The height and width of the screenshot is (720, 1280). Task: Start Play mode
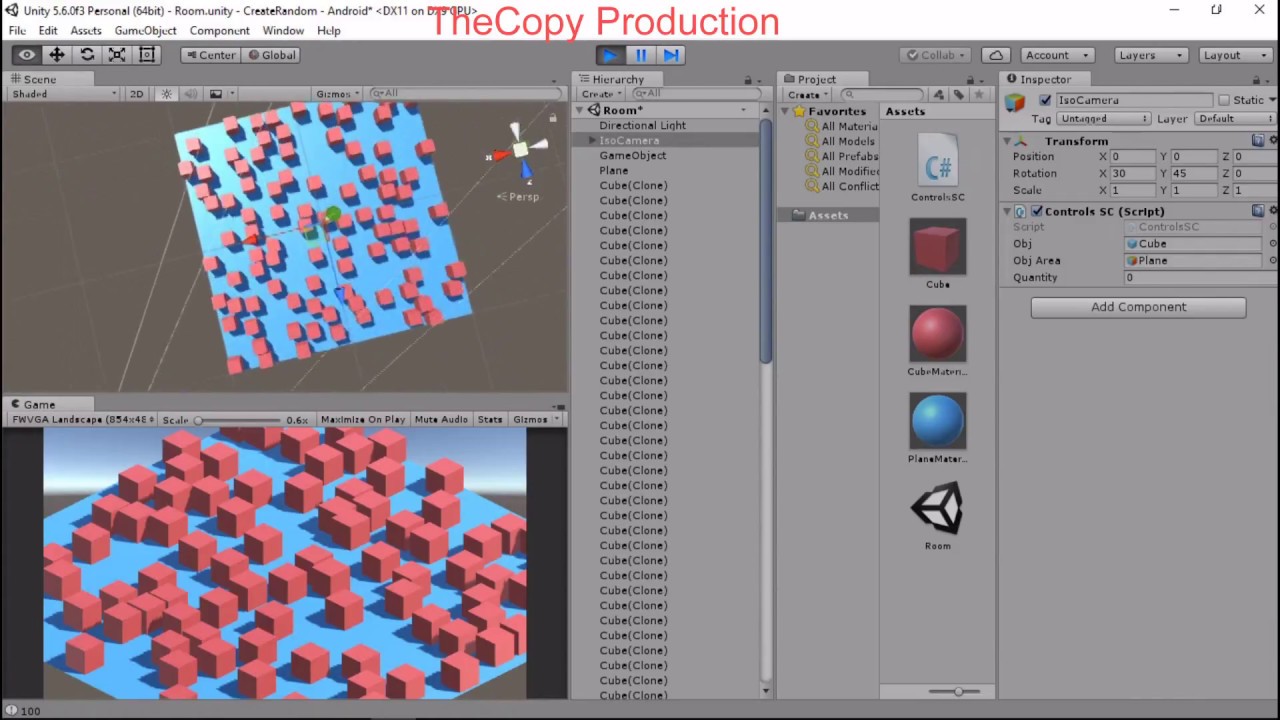coord(610,55)
